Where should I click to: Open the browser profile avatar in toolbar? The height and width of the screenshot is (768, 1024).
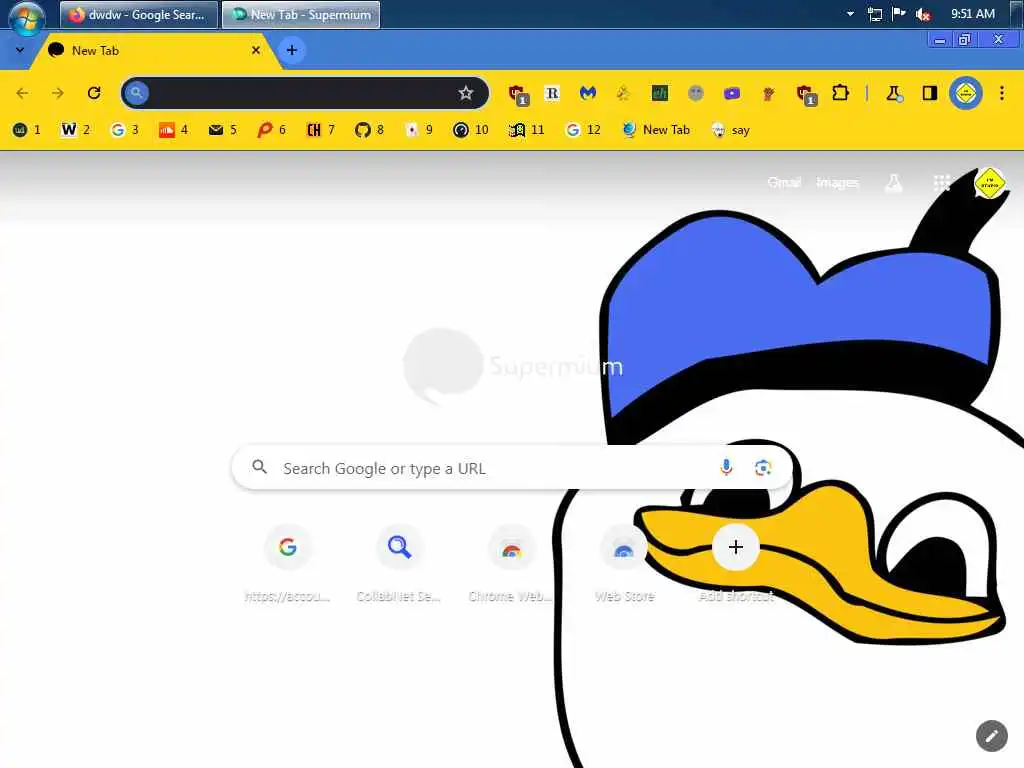pos(966,93)
